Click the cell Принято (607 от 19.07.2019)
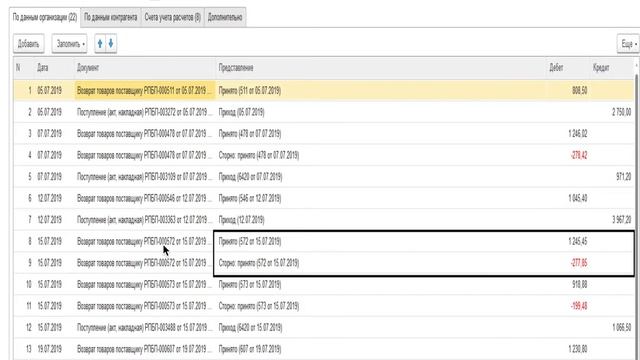 pos(250,349)
